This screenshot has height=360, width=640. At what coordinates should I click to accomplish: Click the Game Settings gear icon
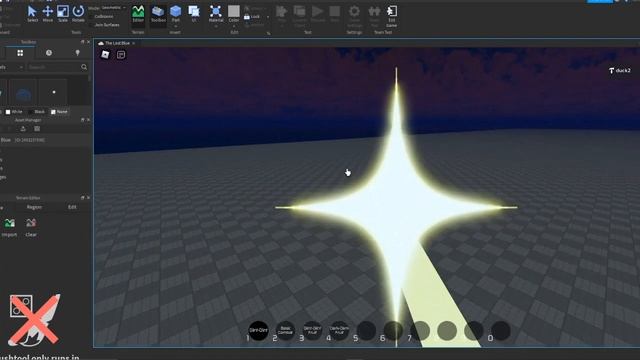[x=354, y=11]
